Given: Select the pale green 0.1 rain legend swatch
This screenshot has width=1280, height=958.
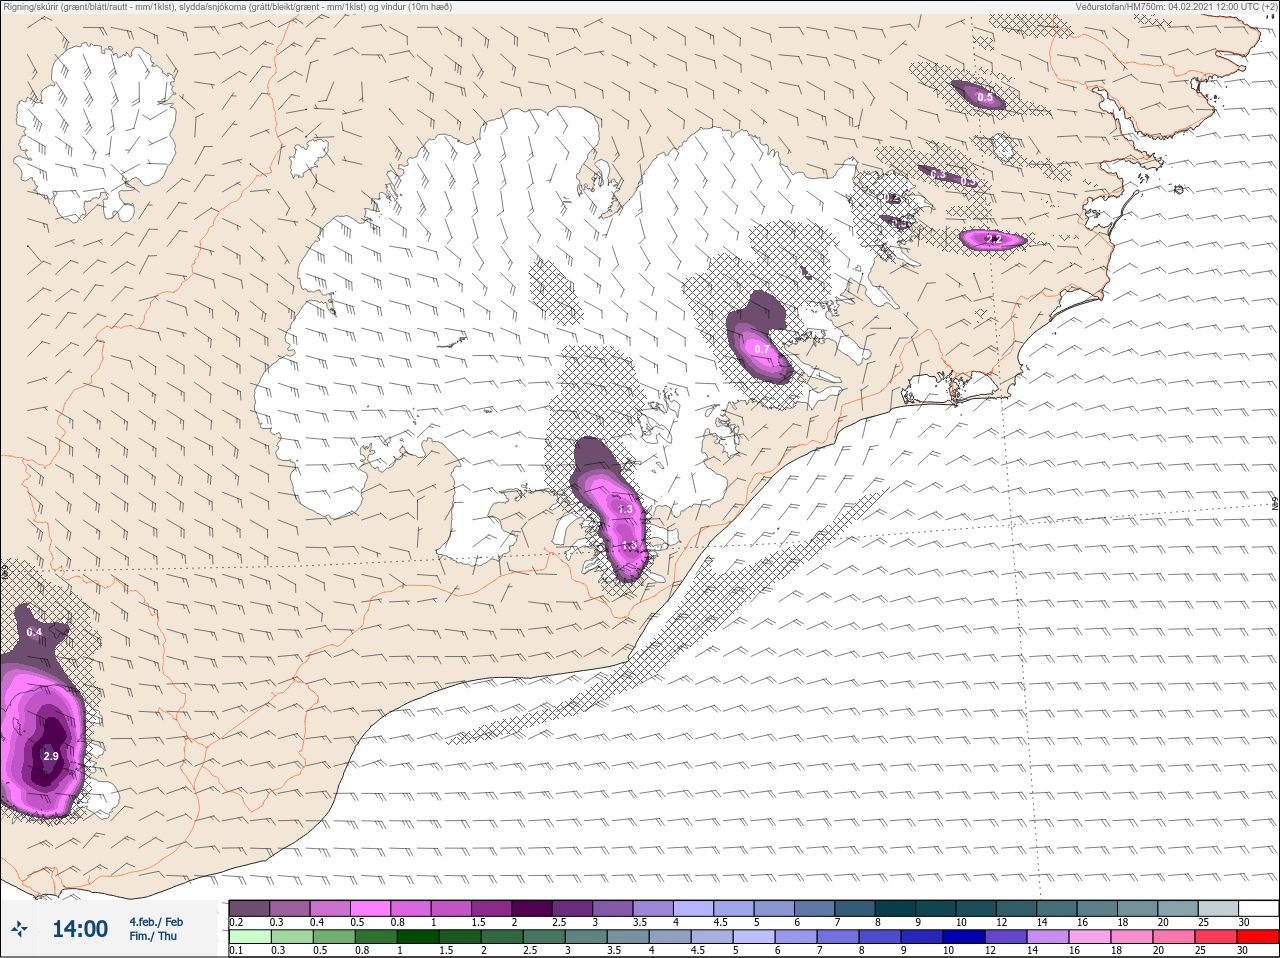Looking at the screenshot, I should pos(249,936).
